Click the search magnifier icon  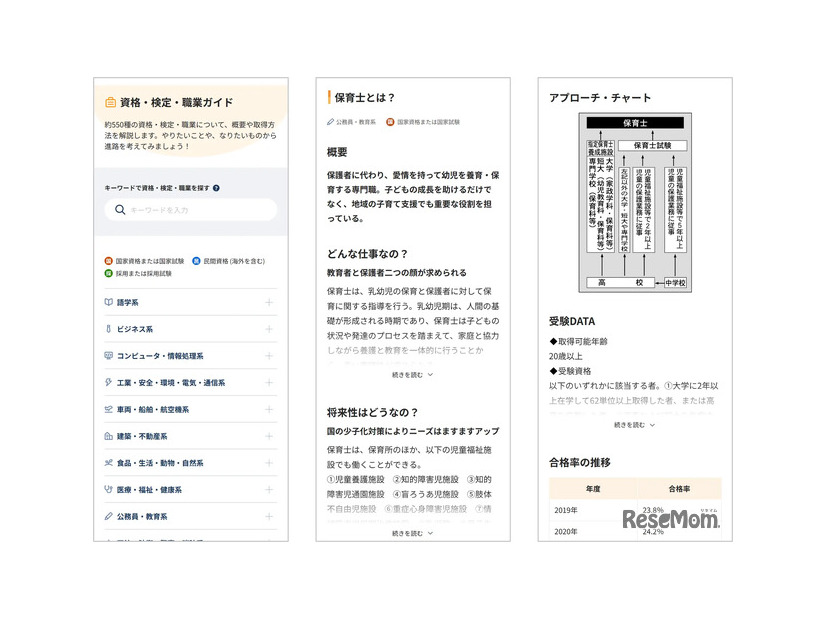tap(120, 210)
